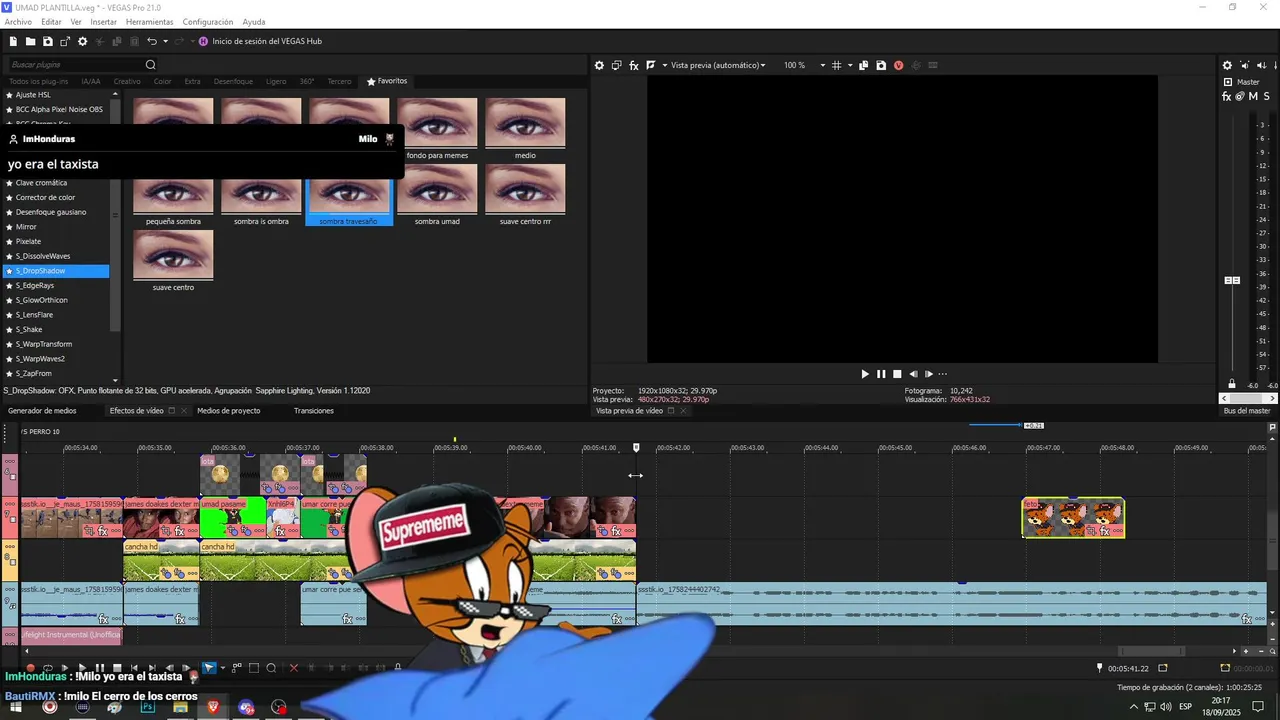The height and width of the screenshot is (720, 1280).
Task: Sign in to VEGAS Hub
Action: [x=260, y=41]
